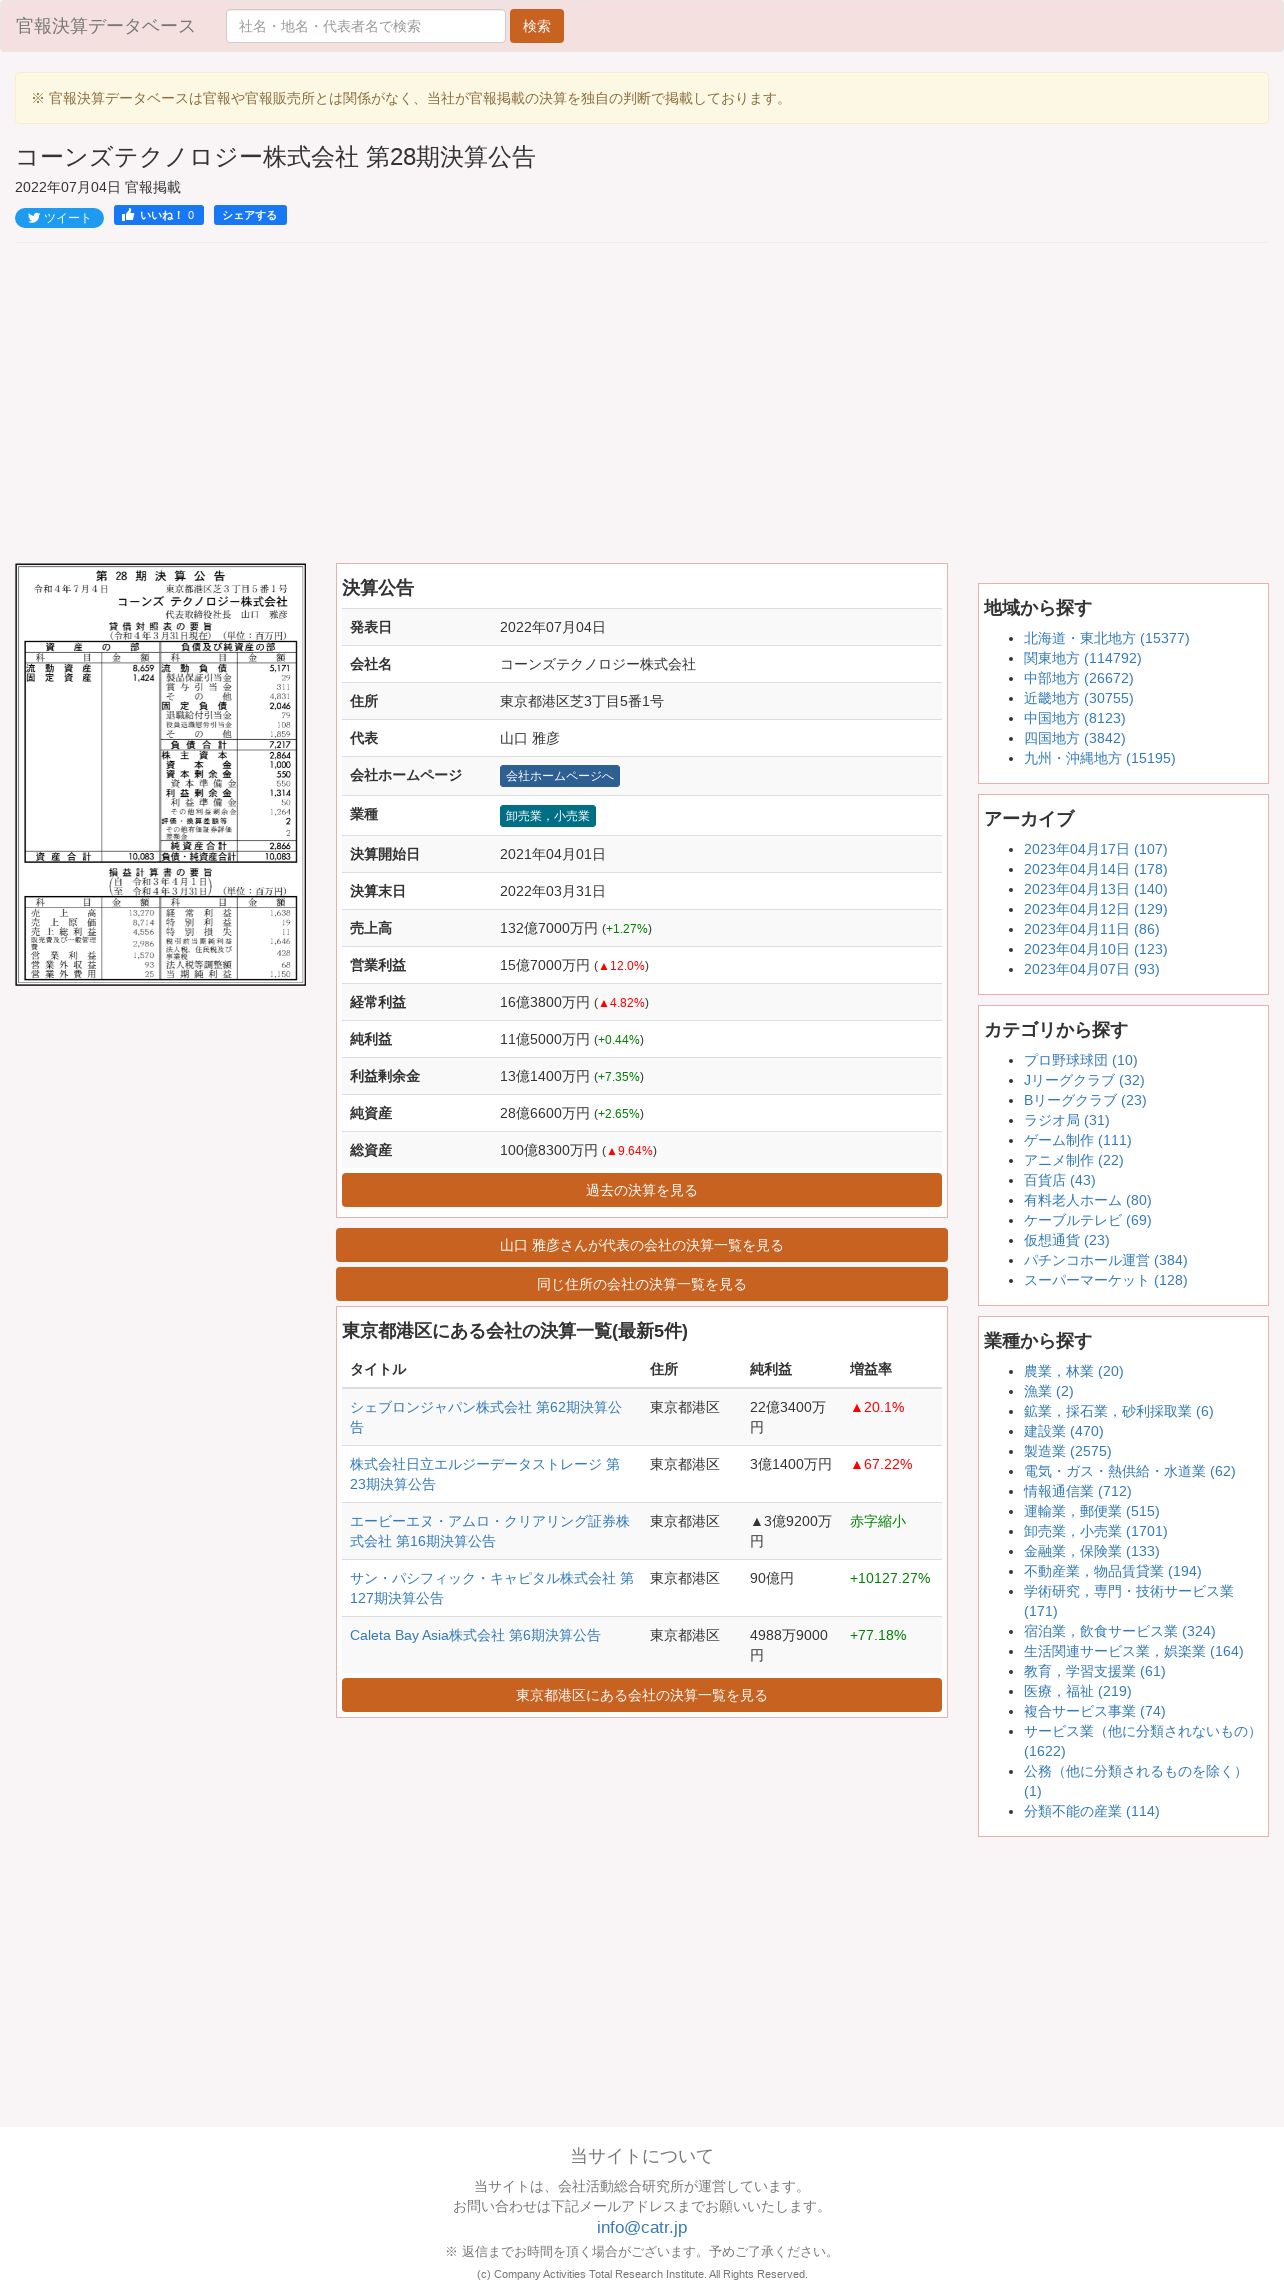This screenshot has width=1284, height=2292.
Task: Click the 検索 search button
Action: 537,26
